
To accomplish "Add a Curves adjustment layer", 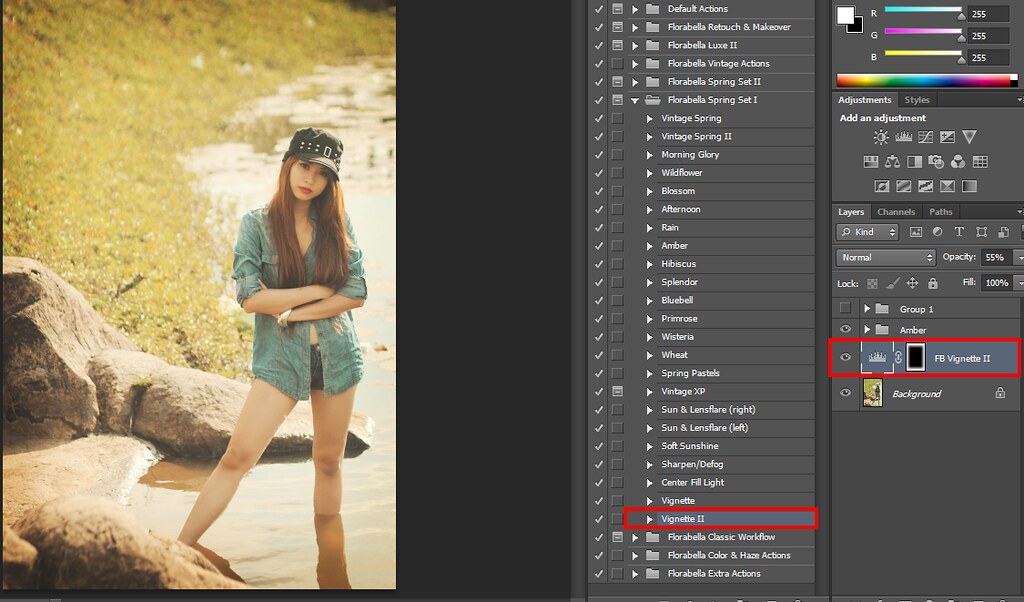I will tap(925, 137).
